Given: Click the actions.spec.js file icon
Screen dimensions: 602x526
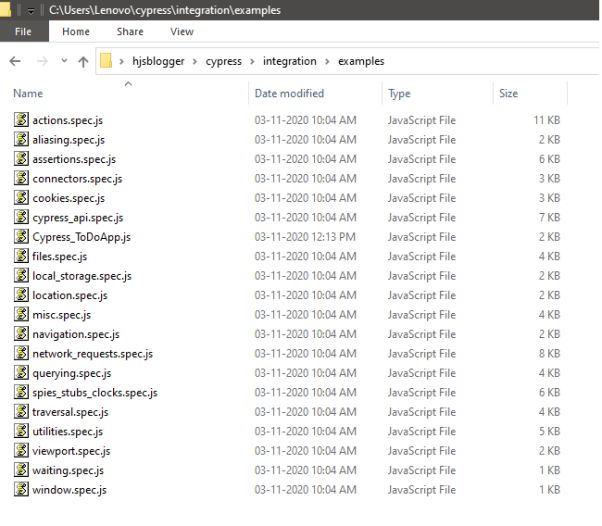Looking at the screenshot, I should click(x=21, y=120).
